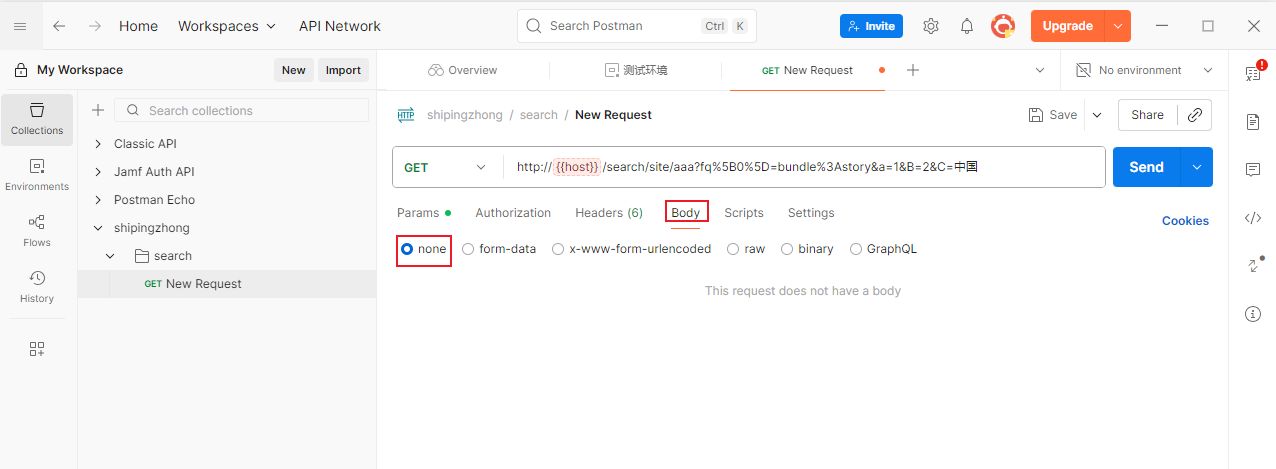Open the History sidebar panel
The height and width of the screenshot is (469, 1276).
pyautogui.click(x=37, y=285)
